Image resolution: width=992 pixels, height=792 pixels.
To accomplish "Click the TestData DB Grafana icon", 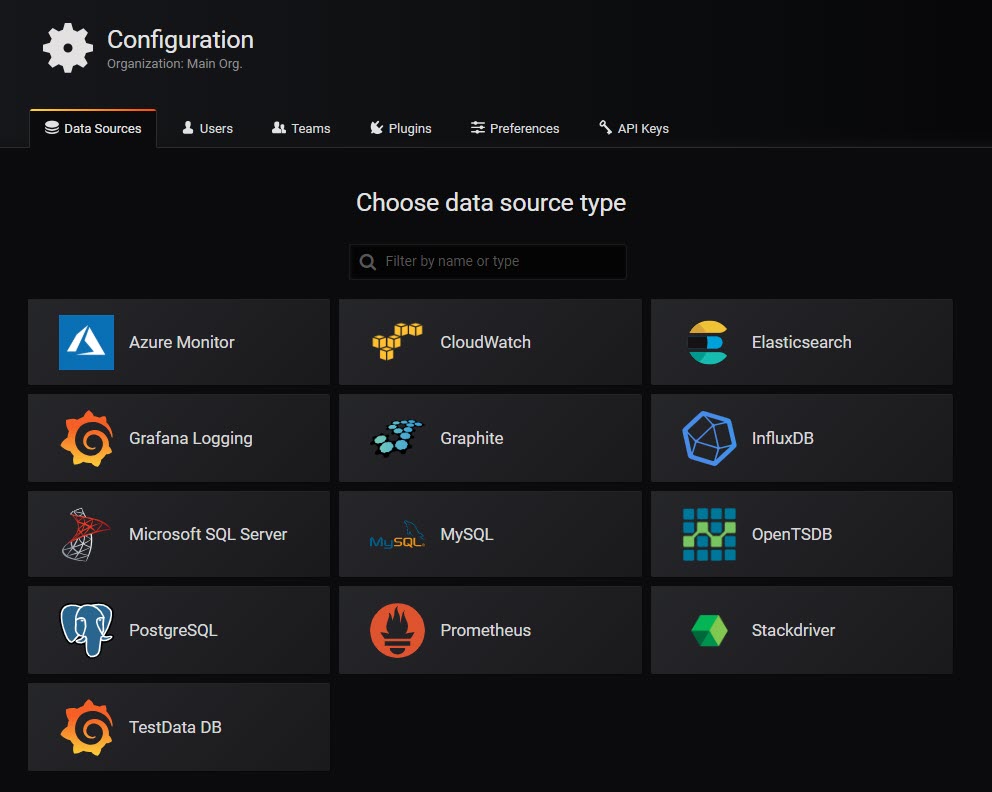I will pyautogui.click(x=87, y=727).
